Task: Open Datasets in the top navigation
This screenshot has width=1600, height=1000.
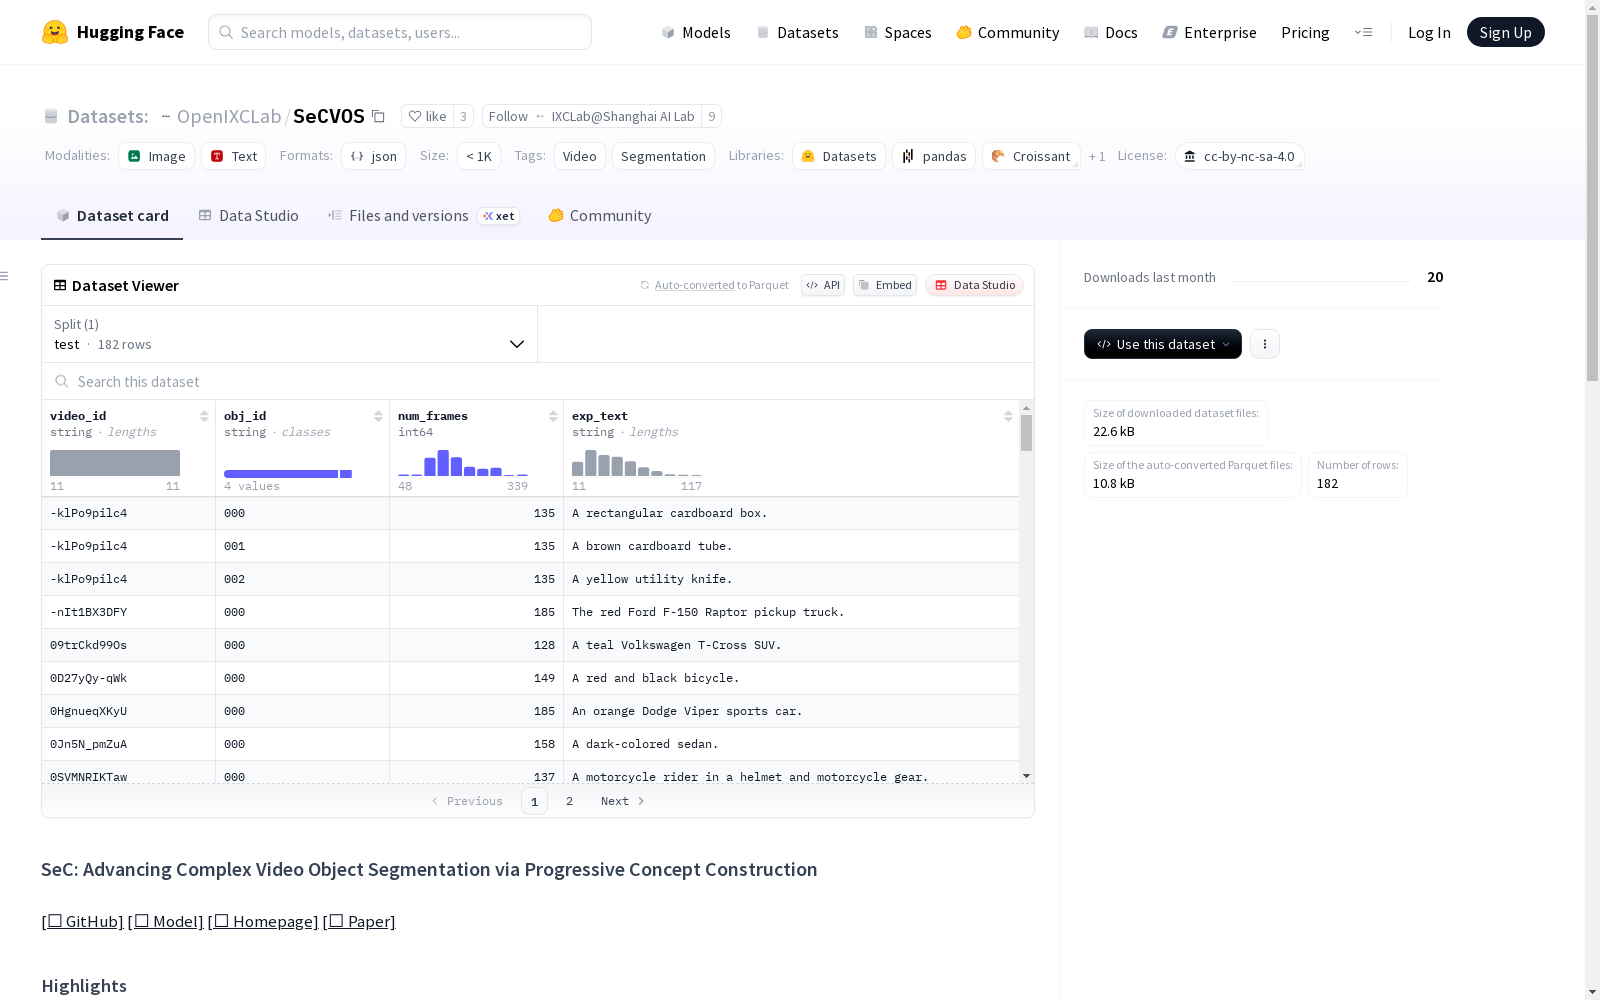Action: click(797, 32)
